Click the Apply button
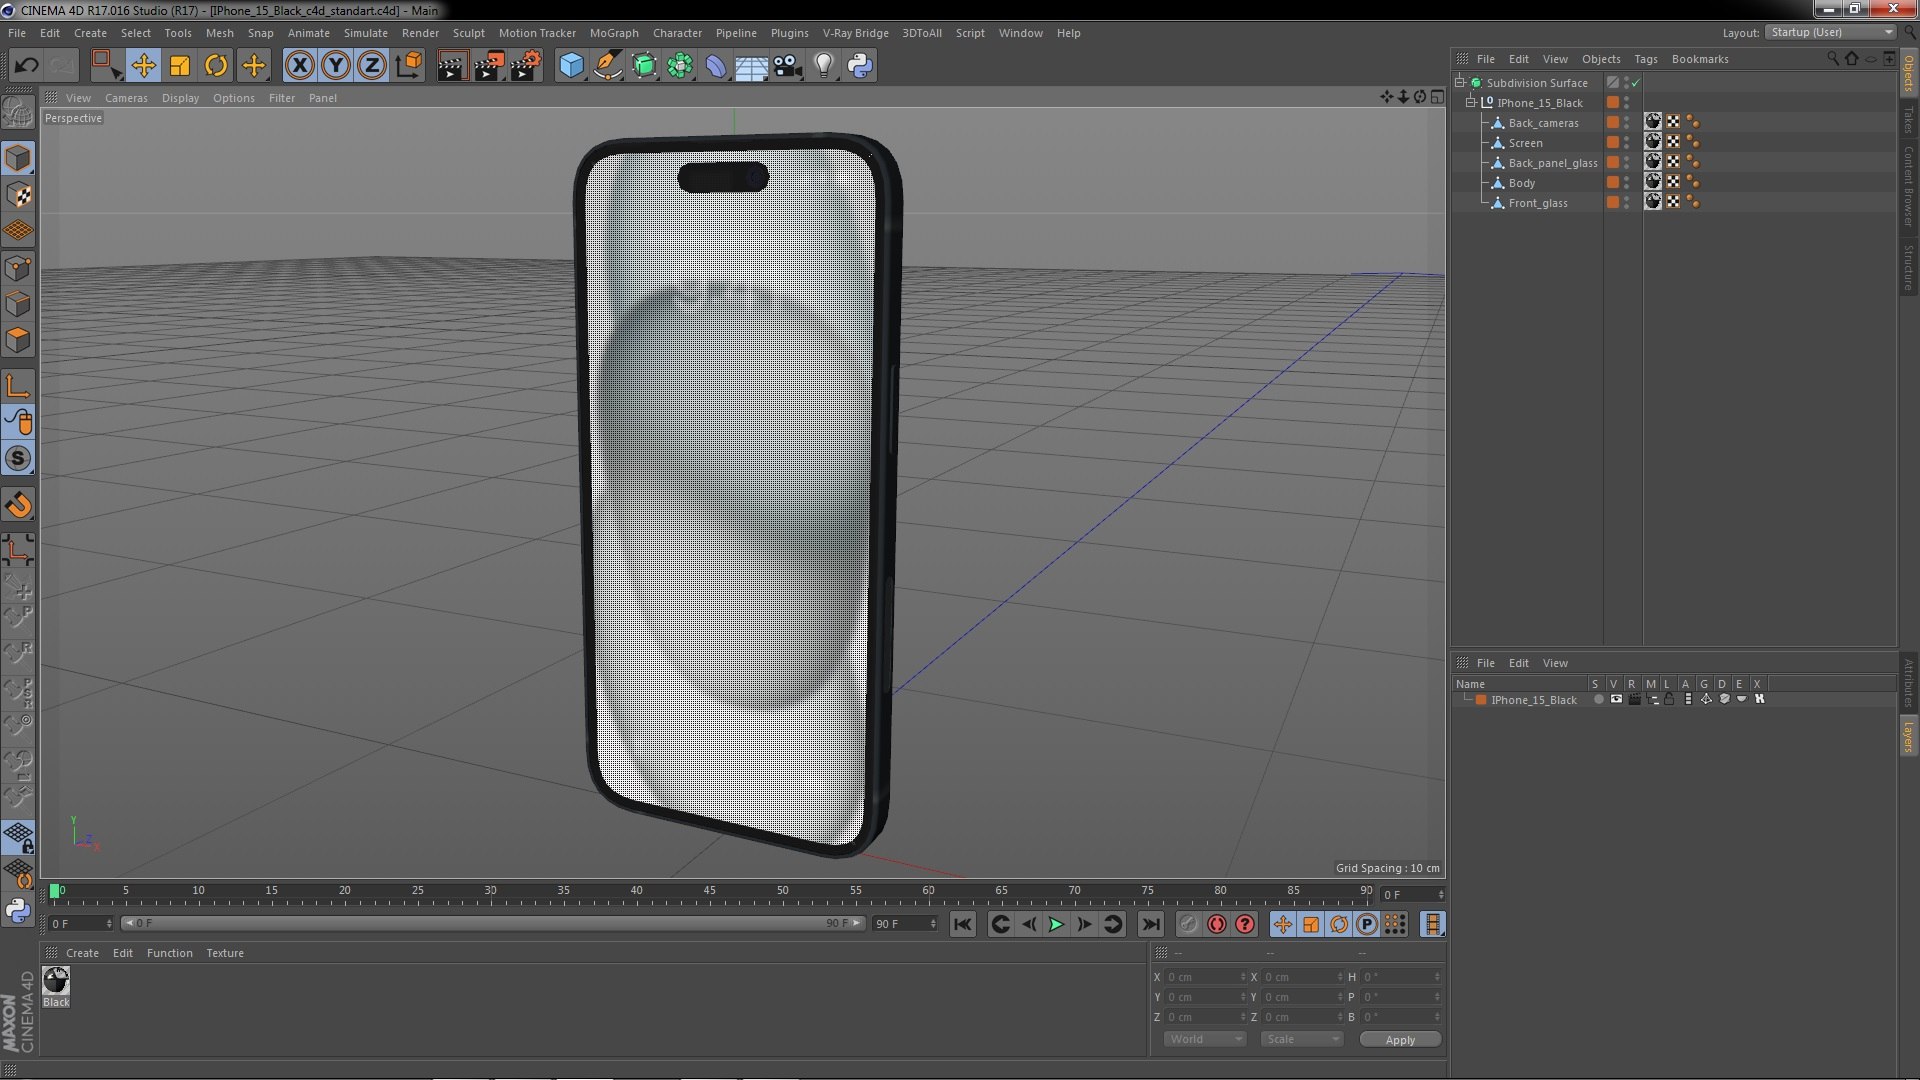 coord(1400,1040)
